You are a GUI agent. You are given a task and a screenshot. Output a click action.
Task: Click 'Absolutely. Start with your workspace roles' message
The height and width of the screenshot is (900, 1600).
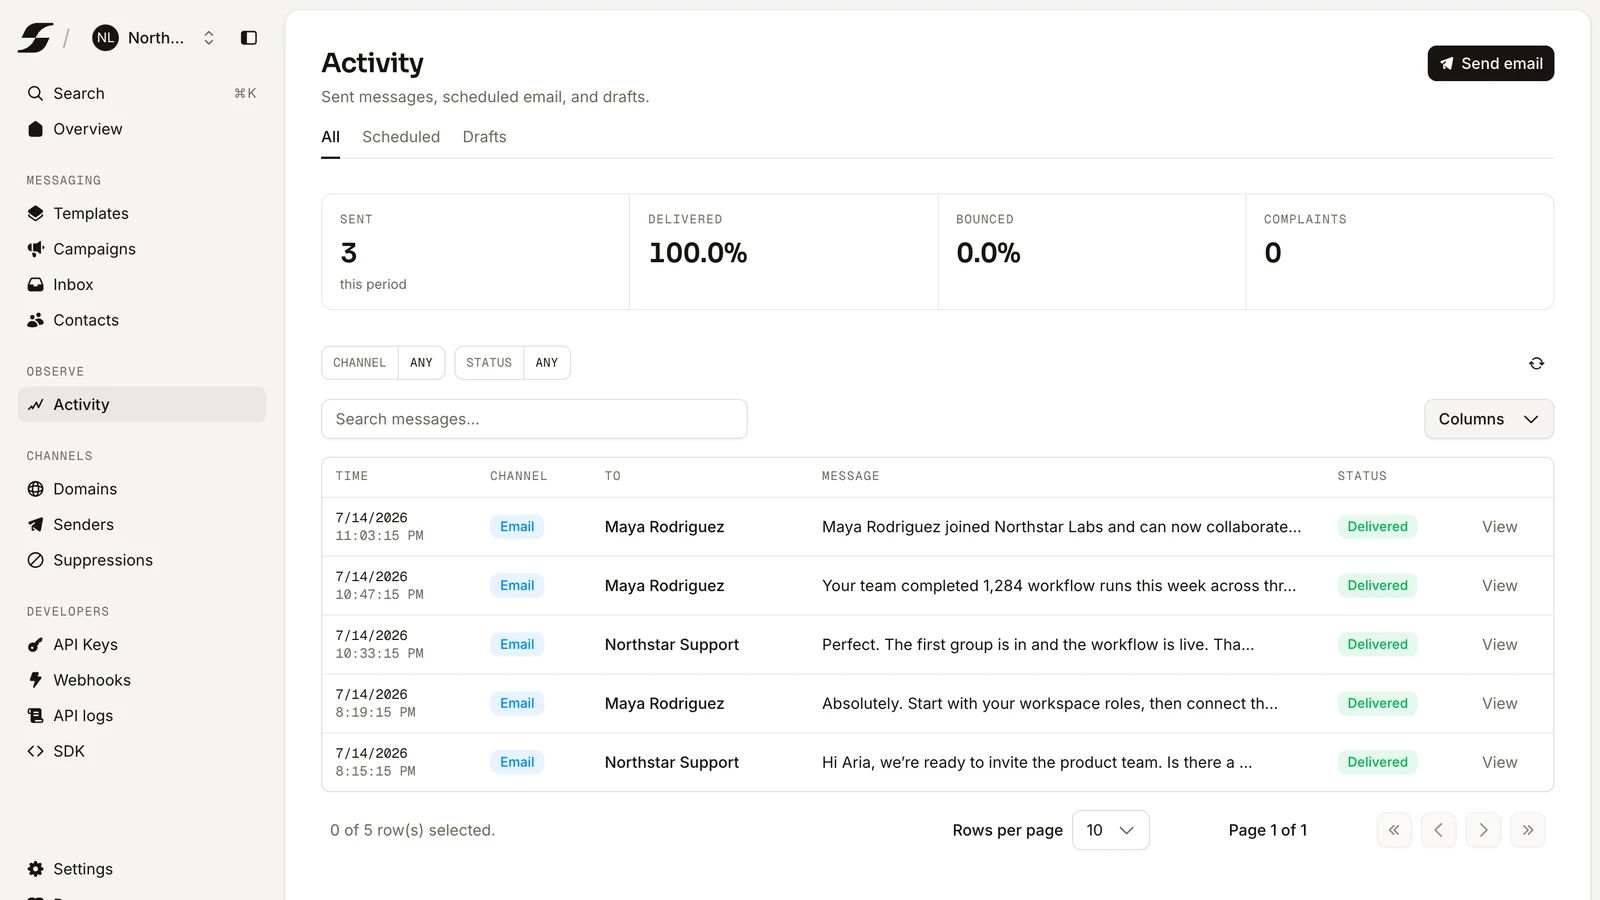pos(1050,704)
